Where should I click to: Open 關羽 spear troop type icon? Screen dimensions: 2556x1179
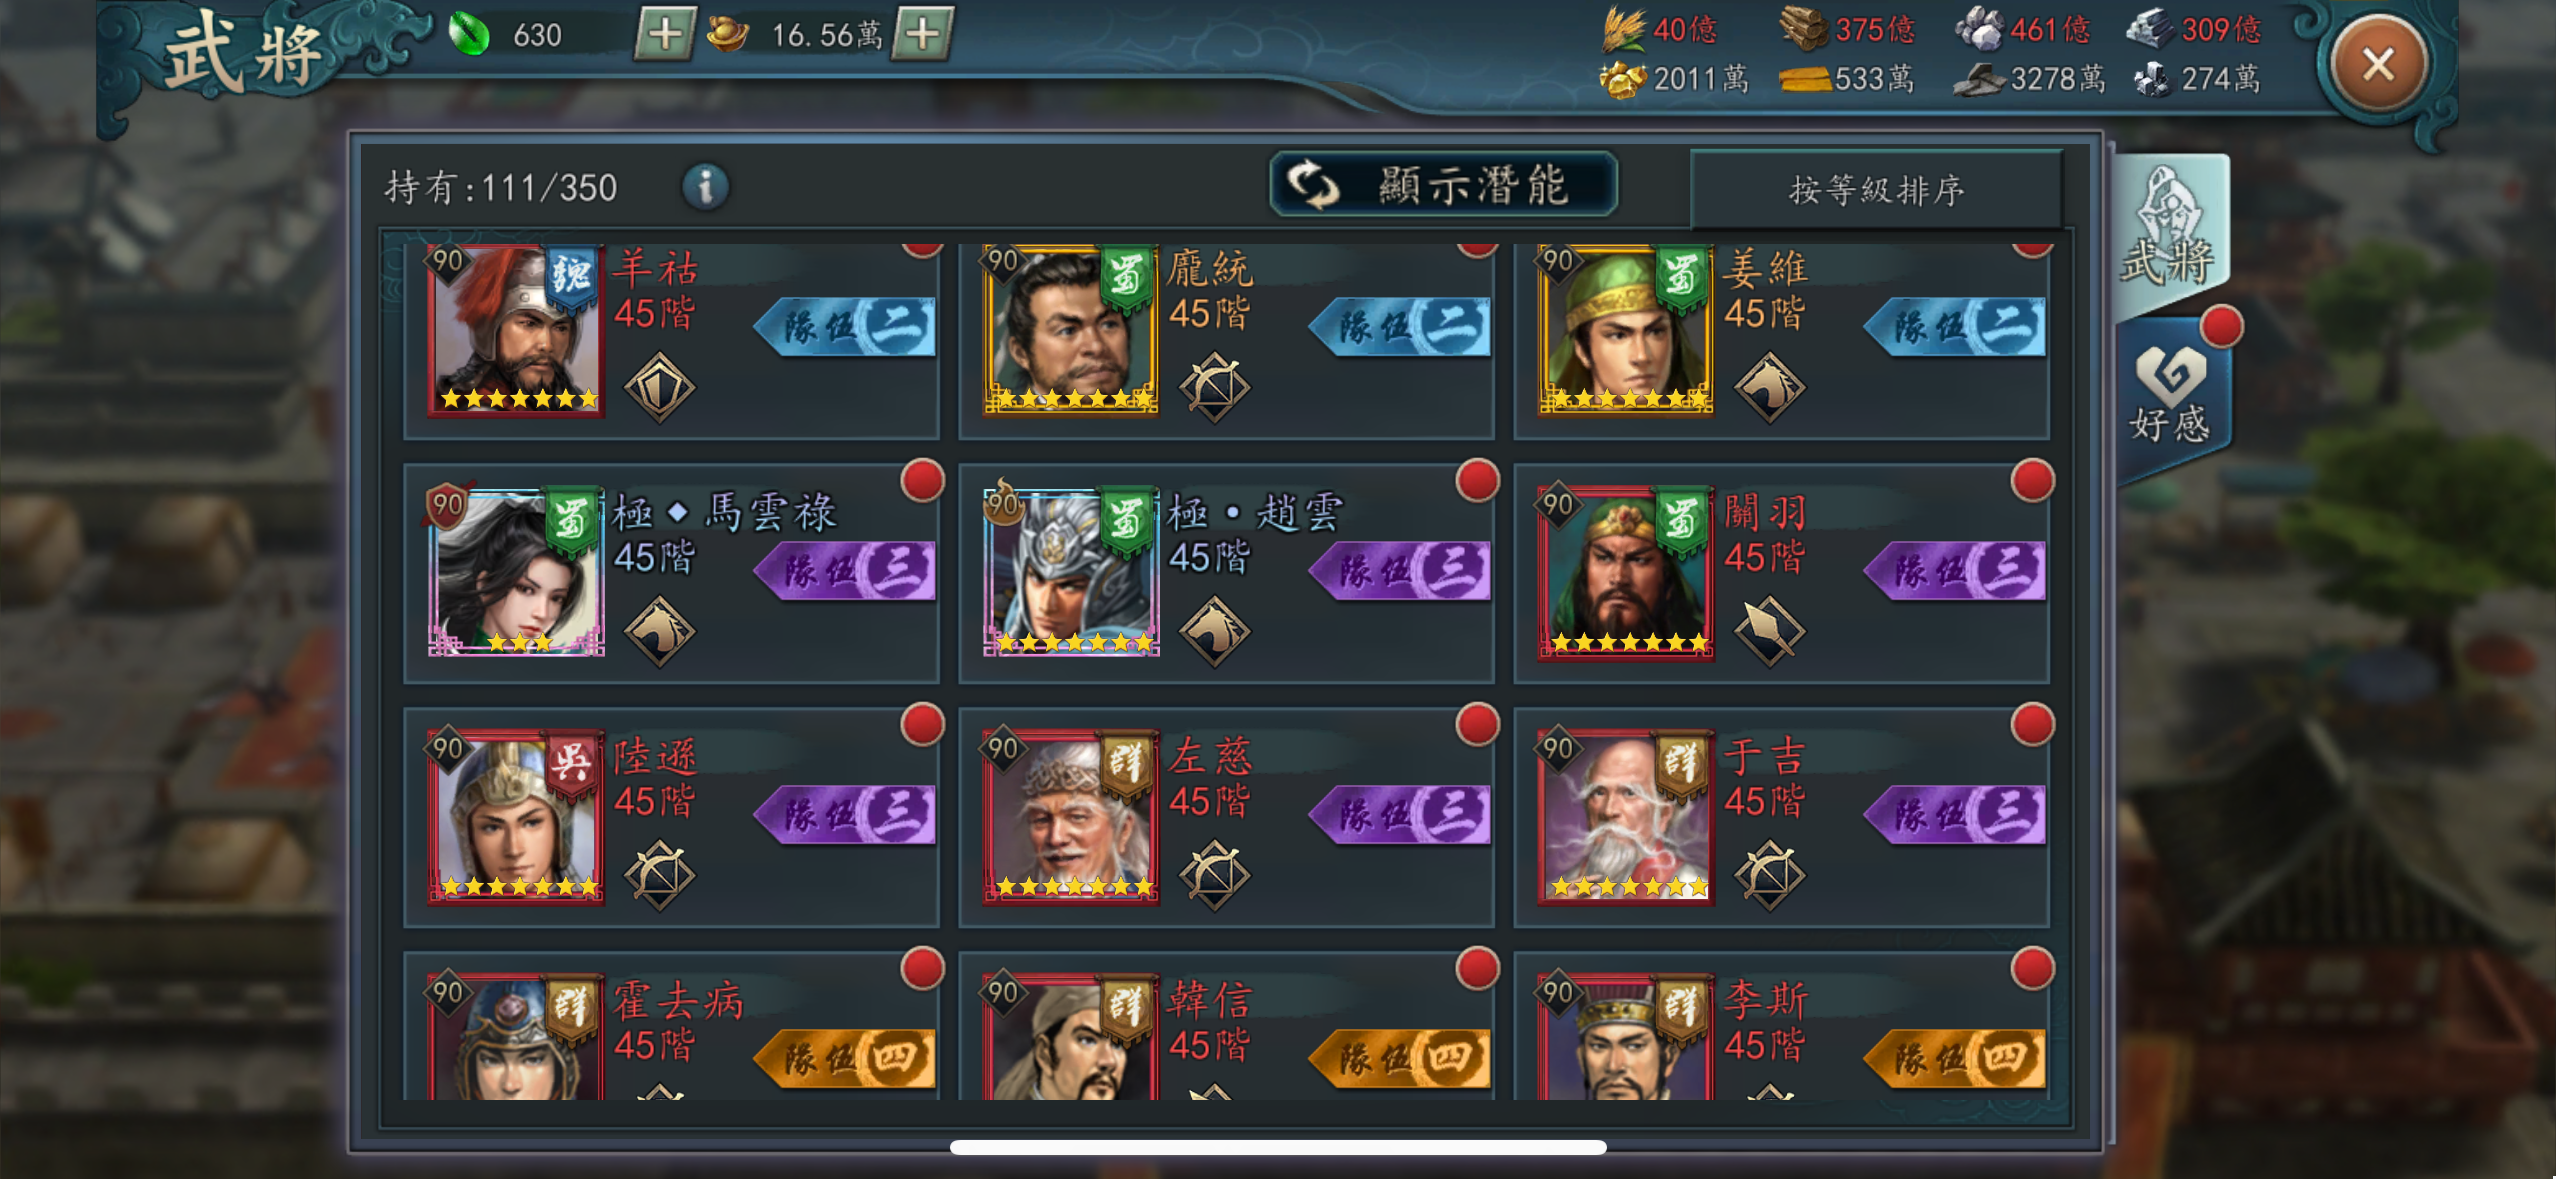coord(1768,630)
